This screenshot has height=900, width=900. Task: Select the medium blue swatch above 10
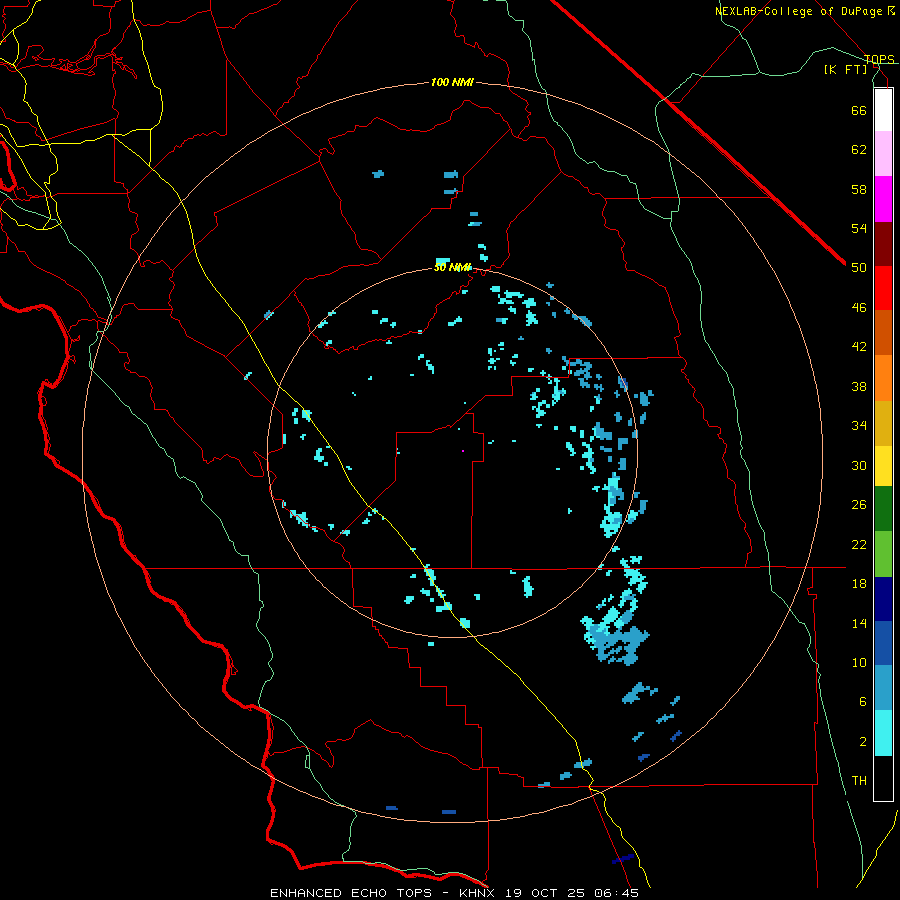coord(883,643)
